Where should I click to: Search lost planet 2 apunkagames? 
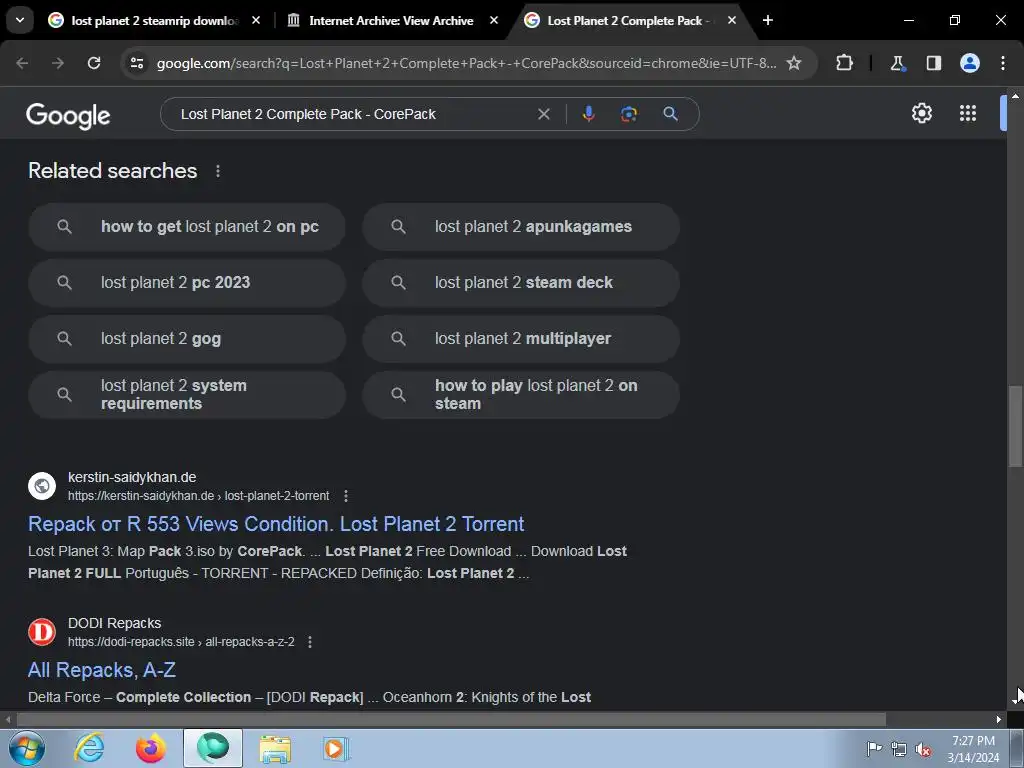521,227
